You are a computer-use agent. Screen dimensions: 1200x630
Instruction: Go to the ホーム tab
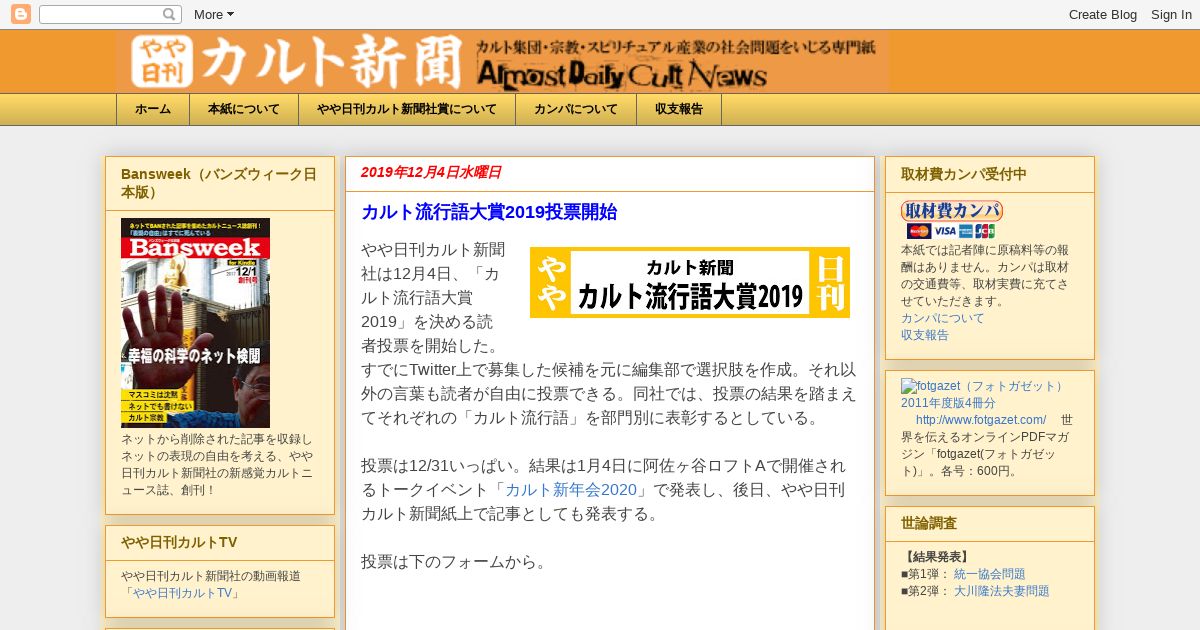[153, 109]
